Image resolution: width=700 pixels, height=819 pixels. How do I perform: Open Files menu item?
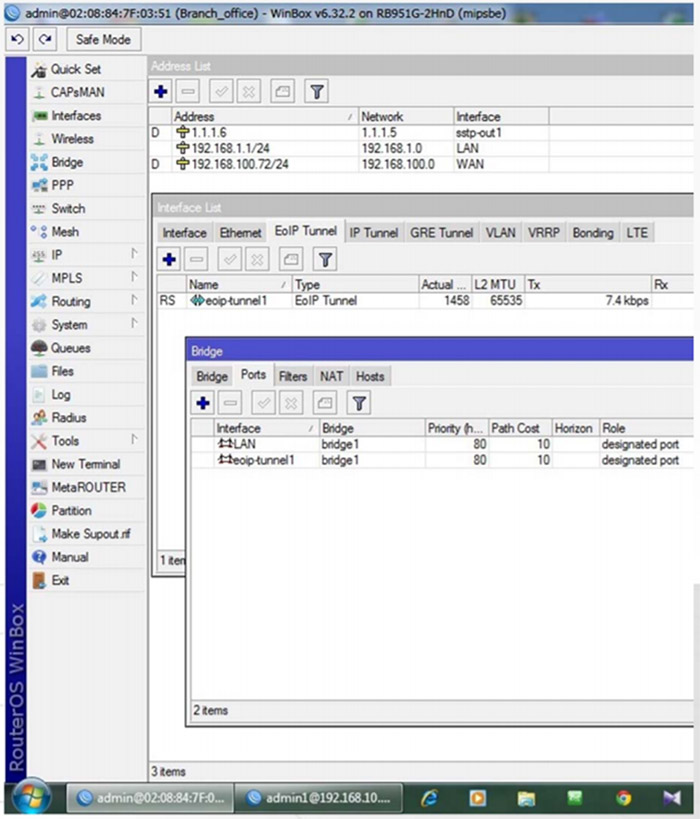pyautogui.click(x=62, y=371)
